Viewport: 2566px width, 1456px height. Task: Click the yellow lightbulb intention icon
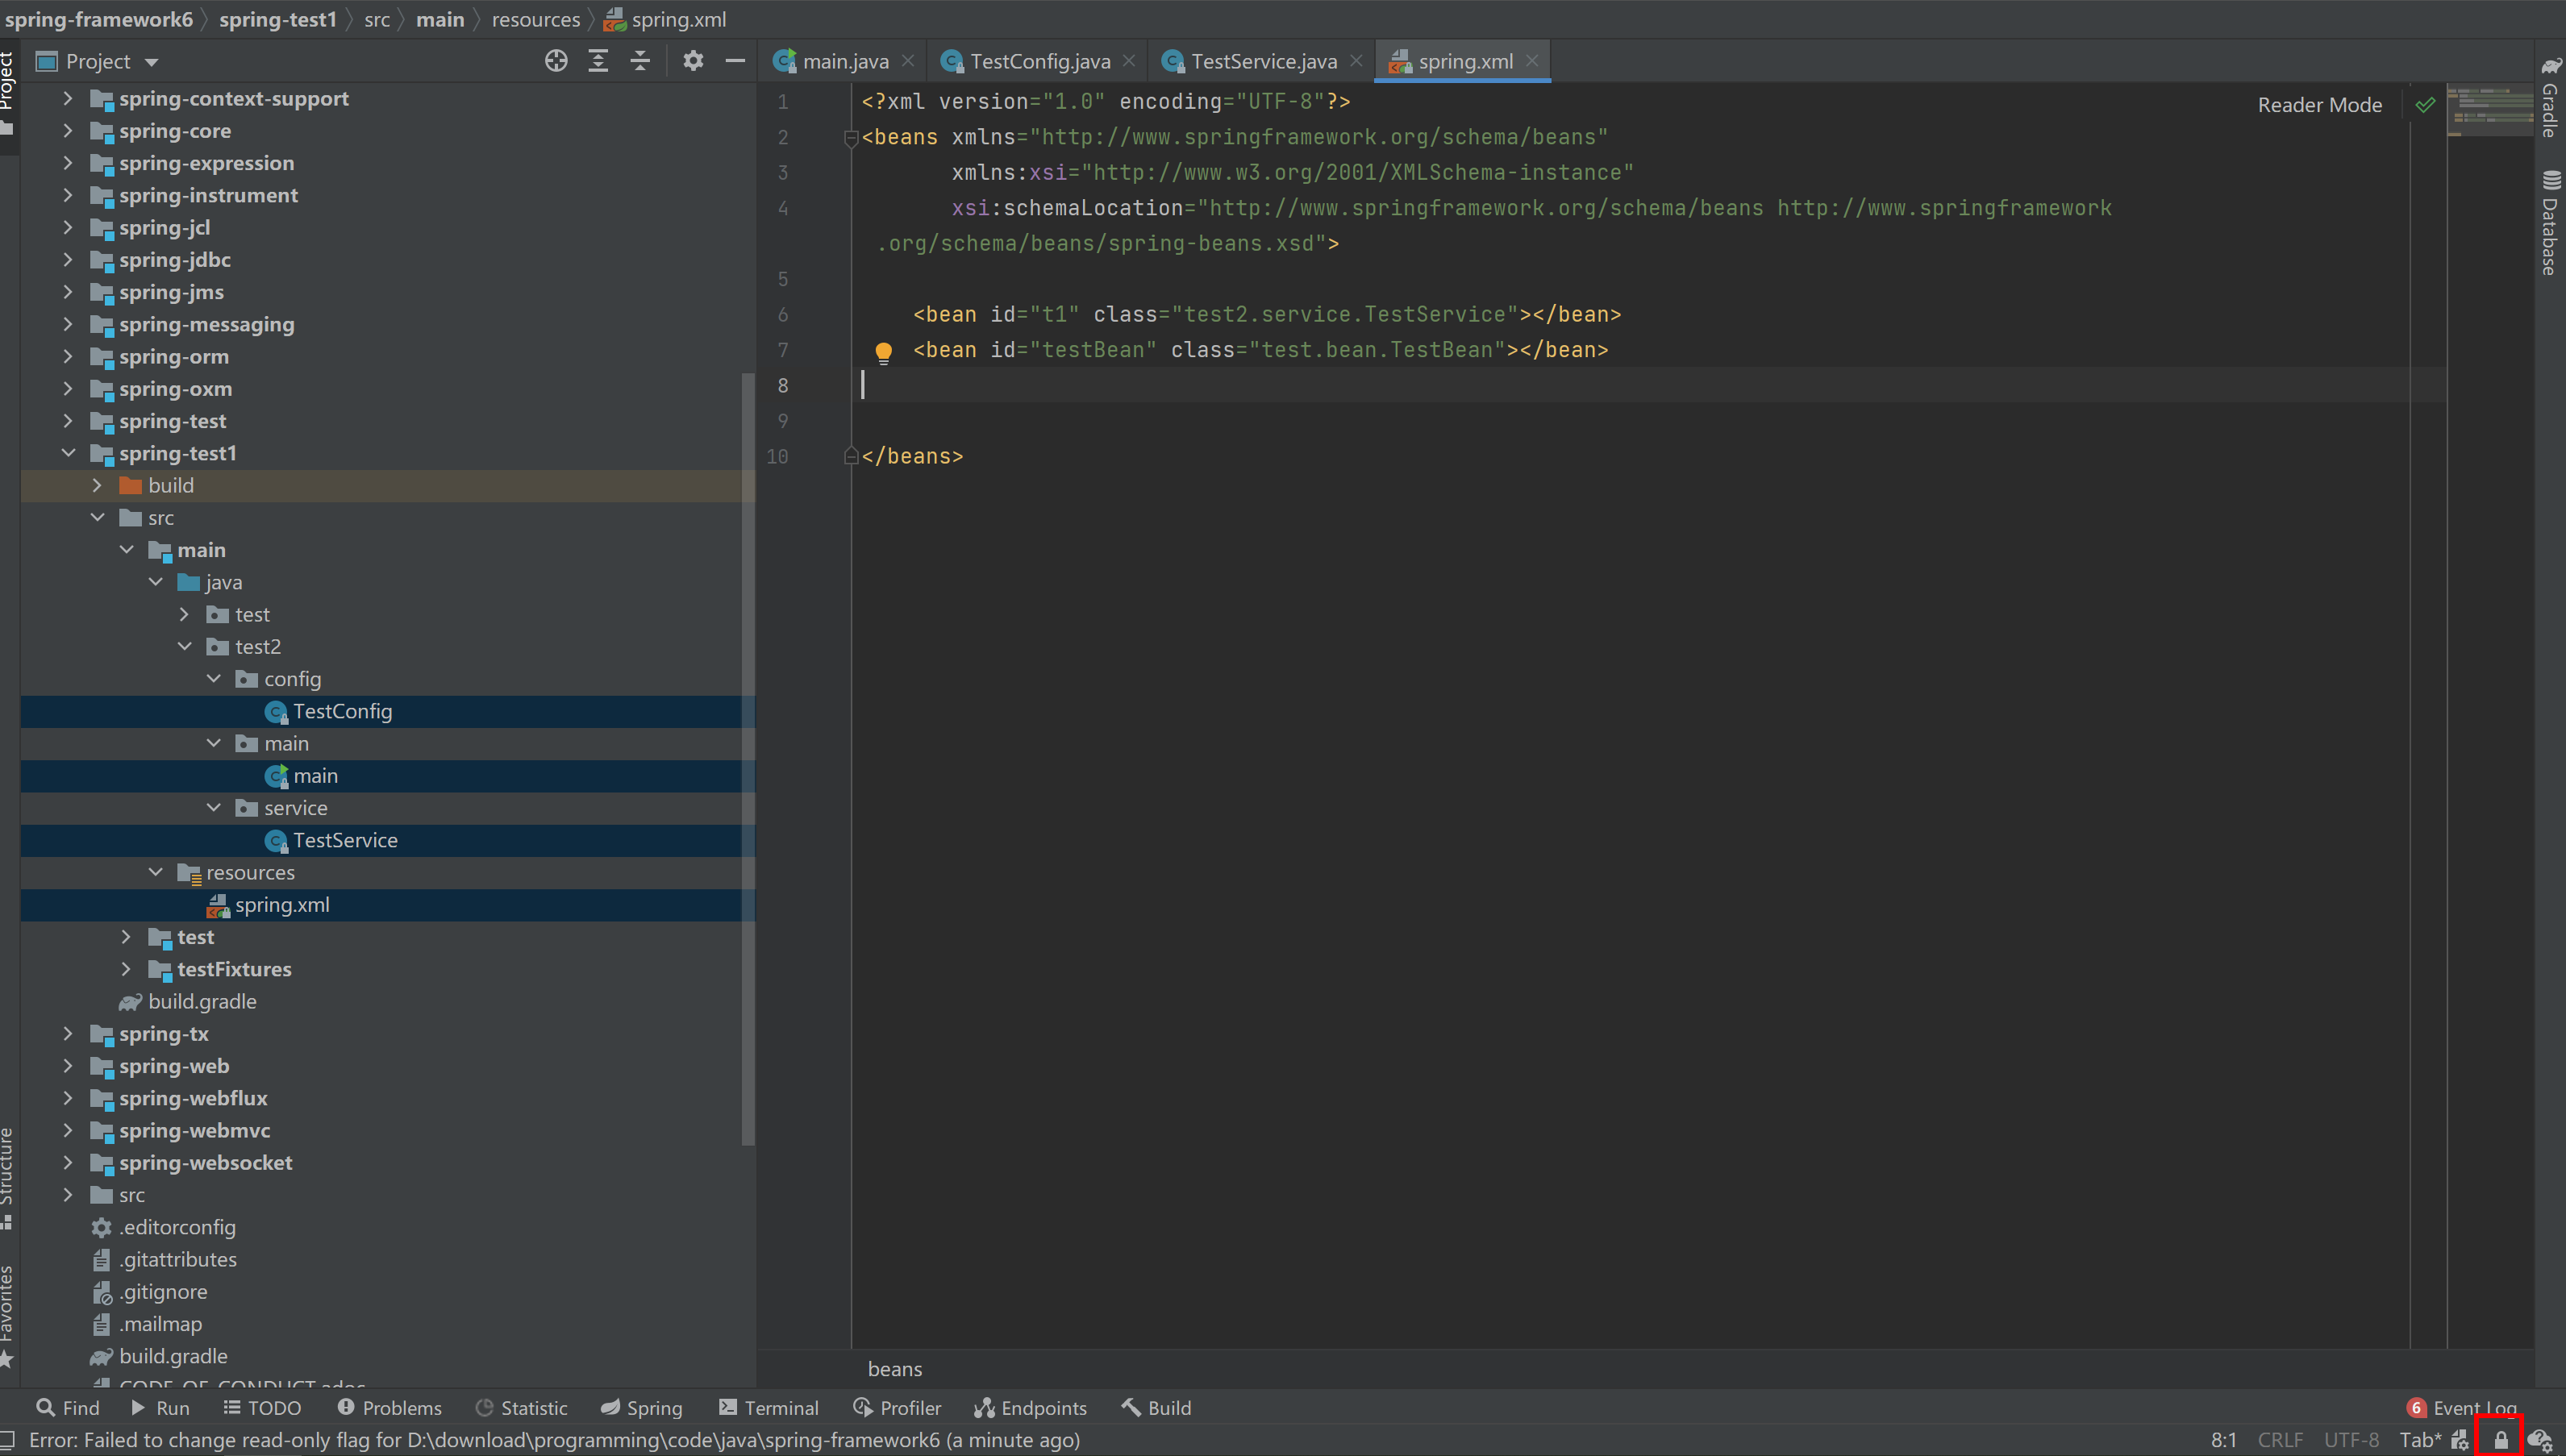(883, 351)
